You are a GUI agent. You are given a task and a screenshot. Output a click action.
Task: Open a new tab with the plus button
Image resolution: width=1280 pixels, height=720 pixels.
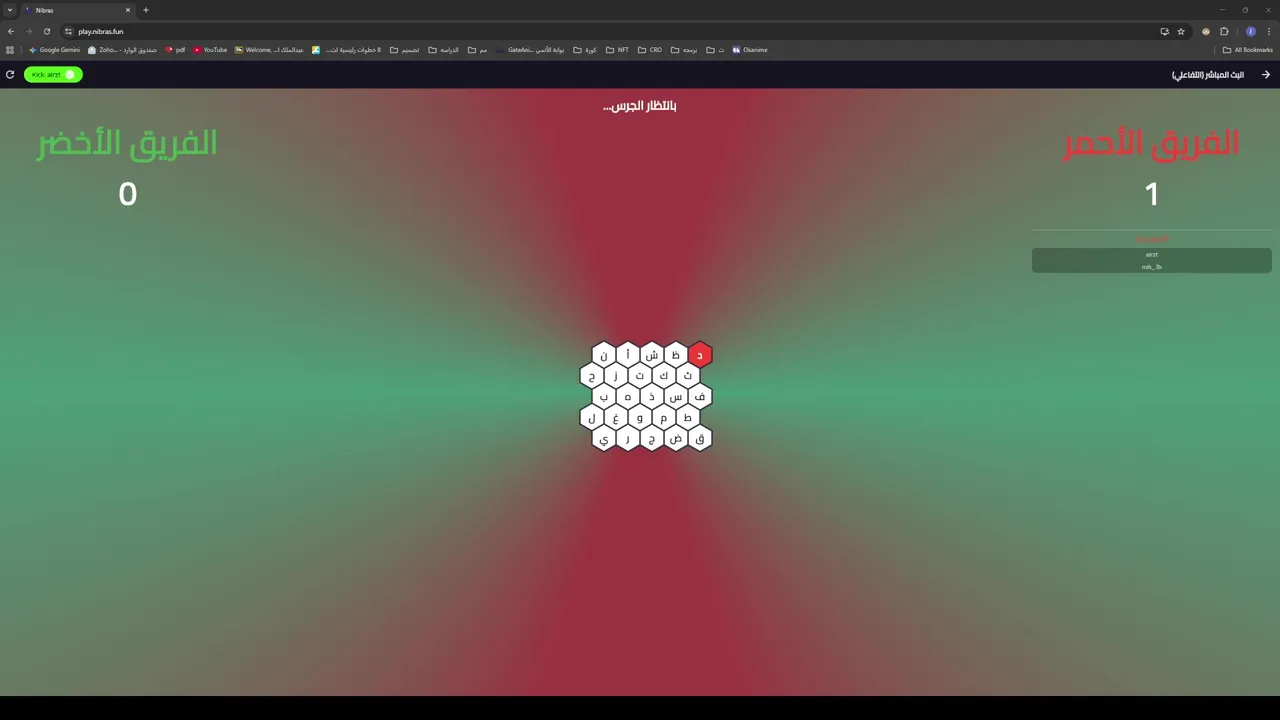click(x=145, y=10)
